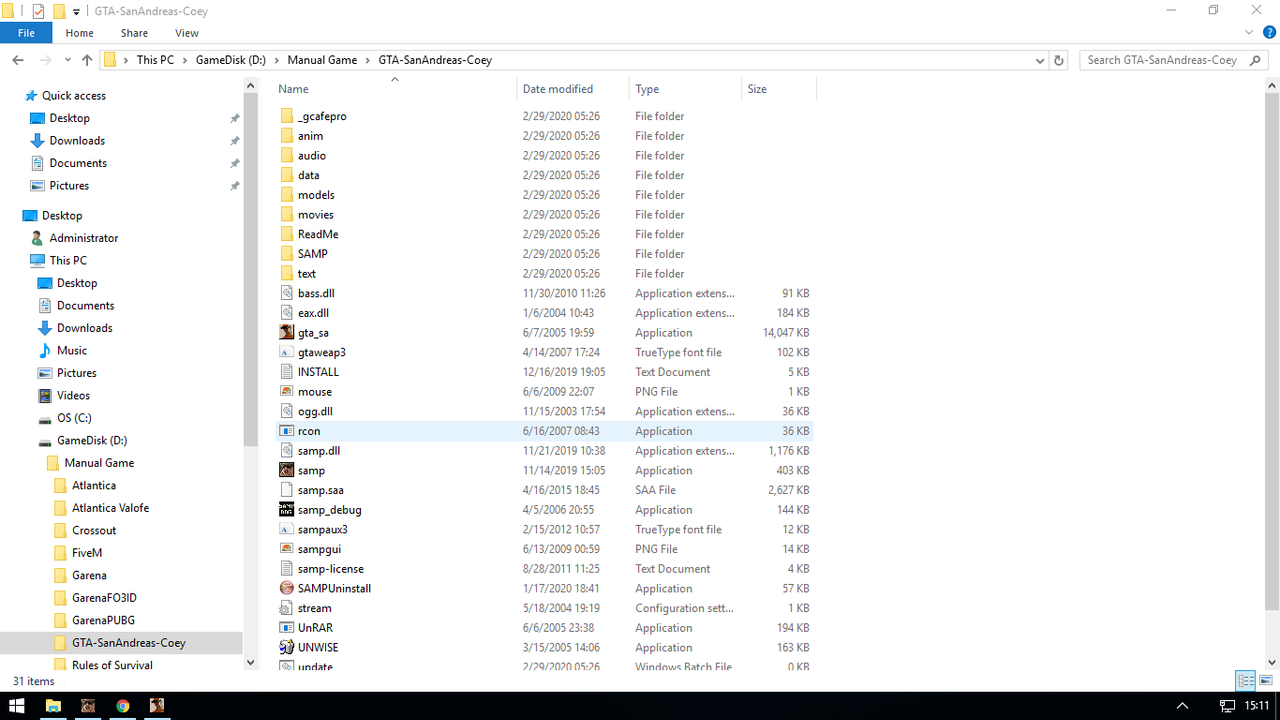Screen dimensions: 1280x720
Task: Select the gta_sa application icon
Action: click(287, 332)
